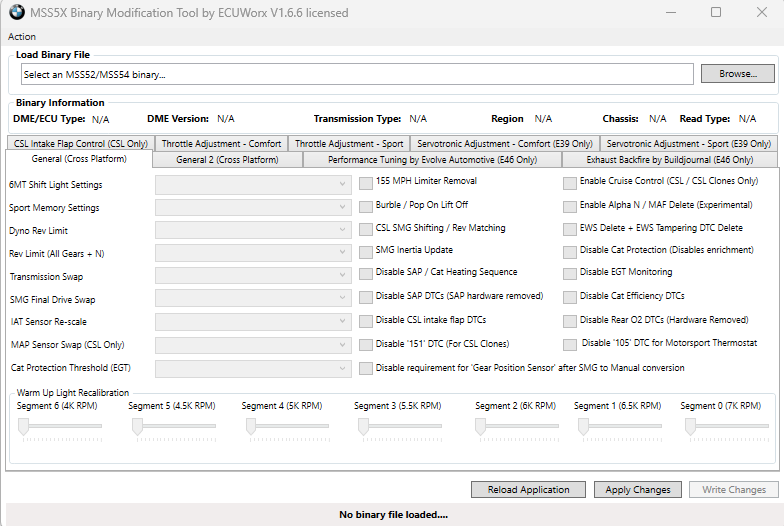
Task: Open the Dyno Rev Limit dropdown
Action: pos(252,230)
